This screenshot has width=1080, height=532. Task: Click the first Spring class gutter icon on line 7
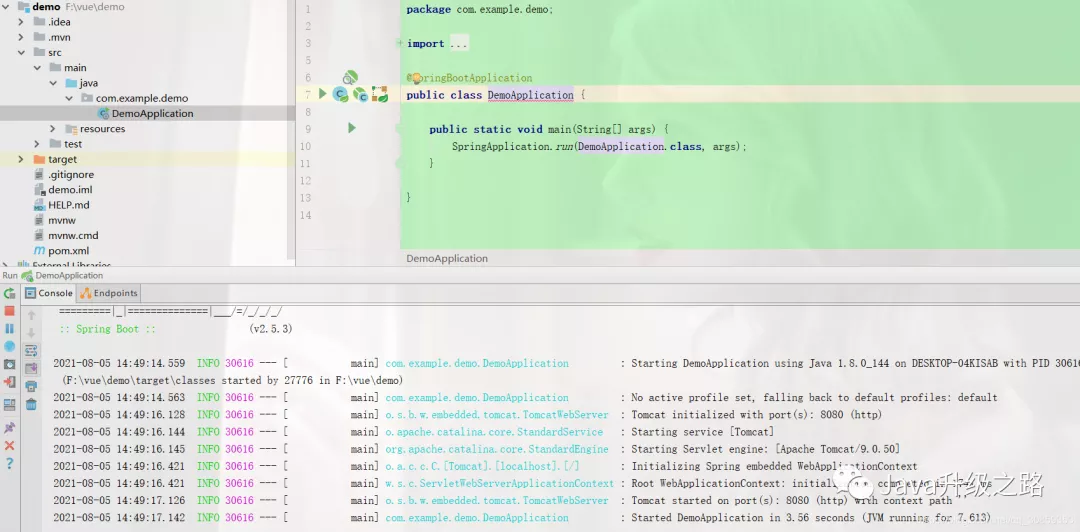tap(340, 94)
